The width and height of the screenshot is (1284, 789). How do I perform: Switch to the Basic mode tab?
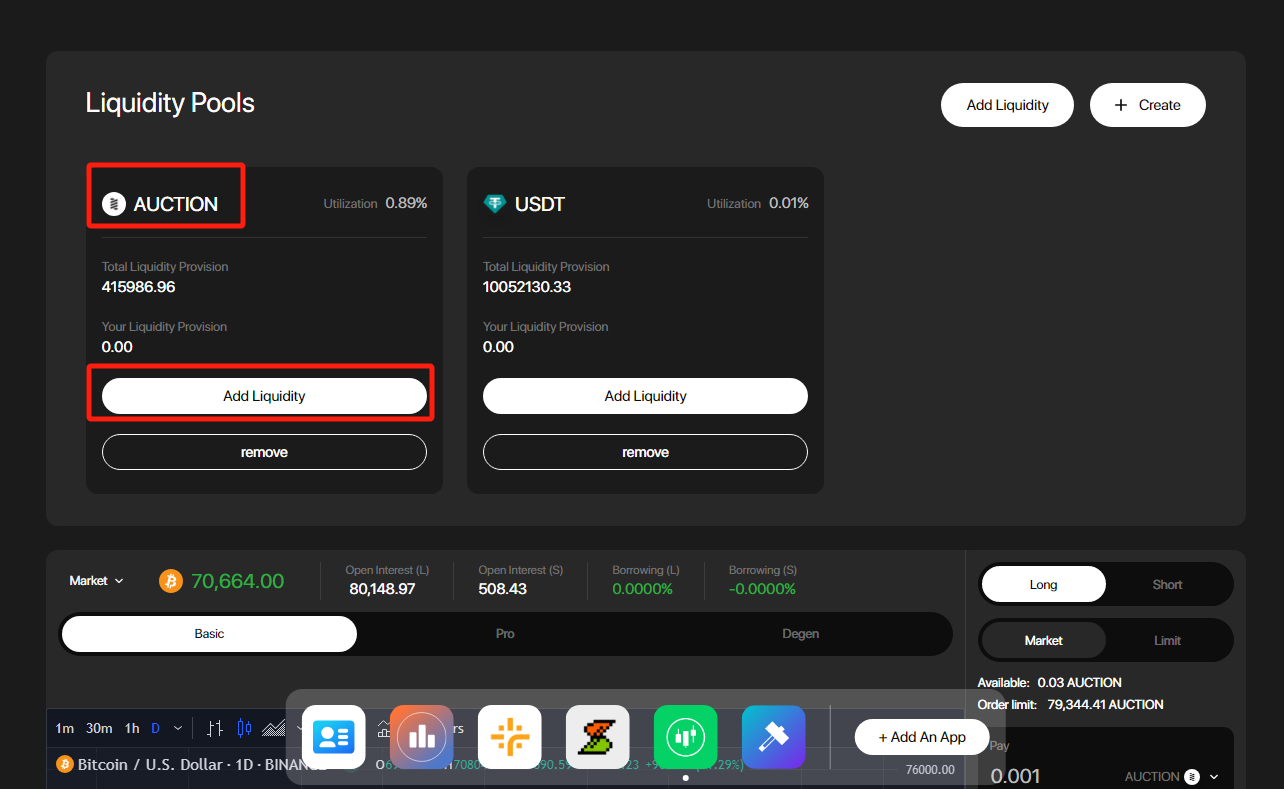tap(209, 634)
